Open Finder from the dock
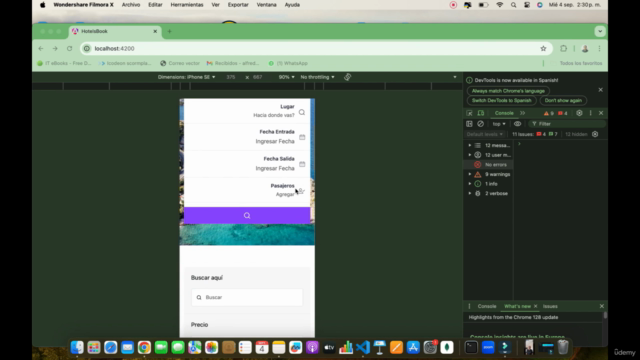The image size is (640, 360). 77,347
